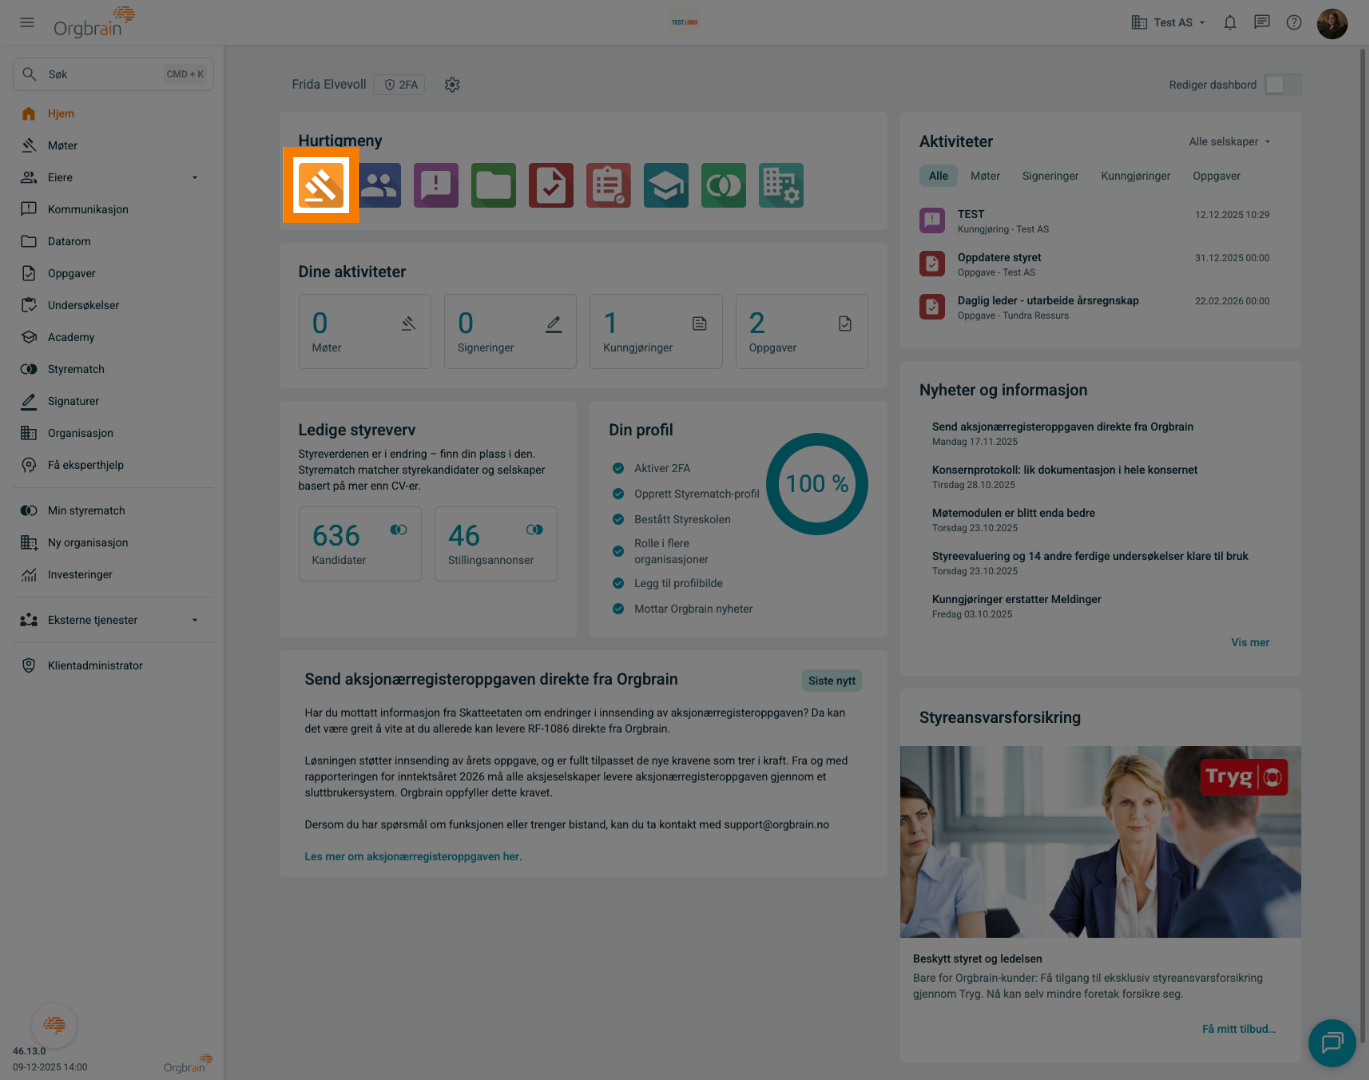Open notifications bell in the top bar

tap(1230, 22)
